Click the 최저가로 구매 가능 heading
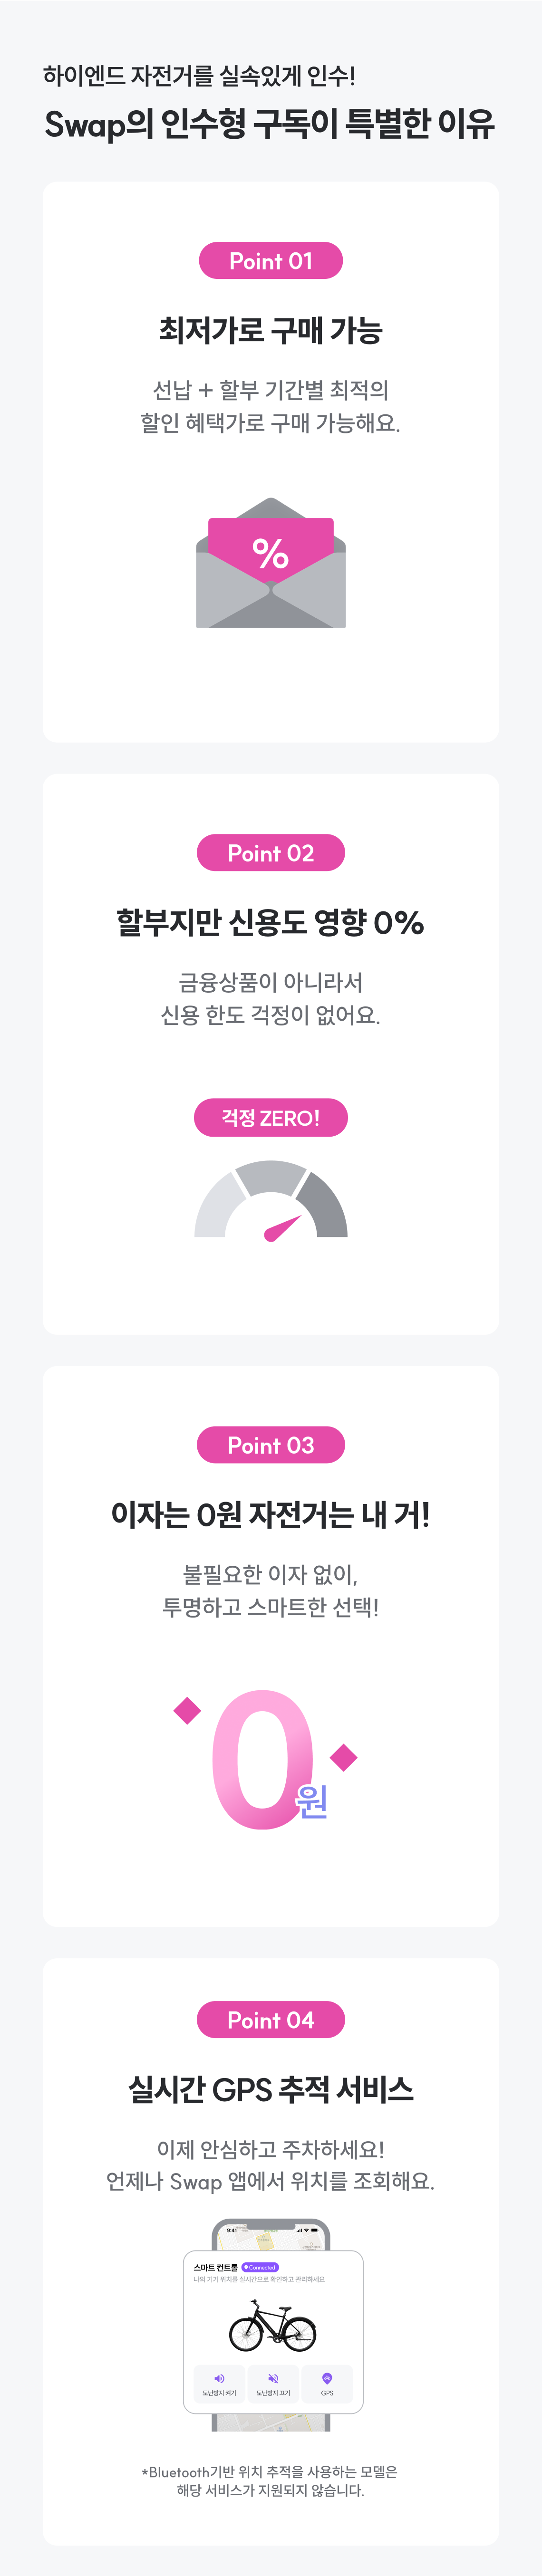 270,330
